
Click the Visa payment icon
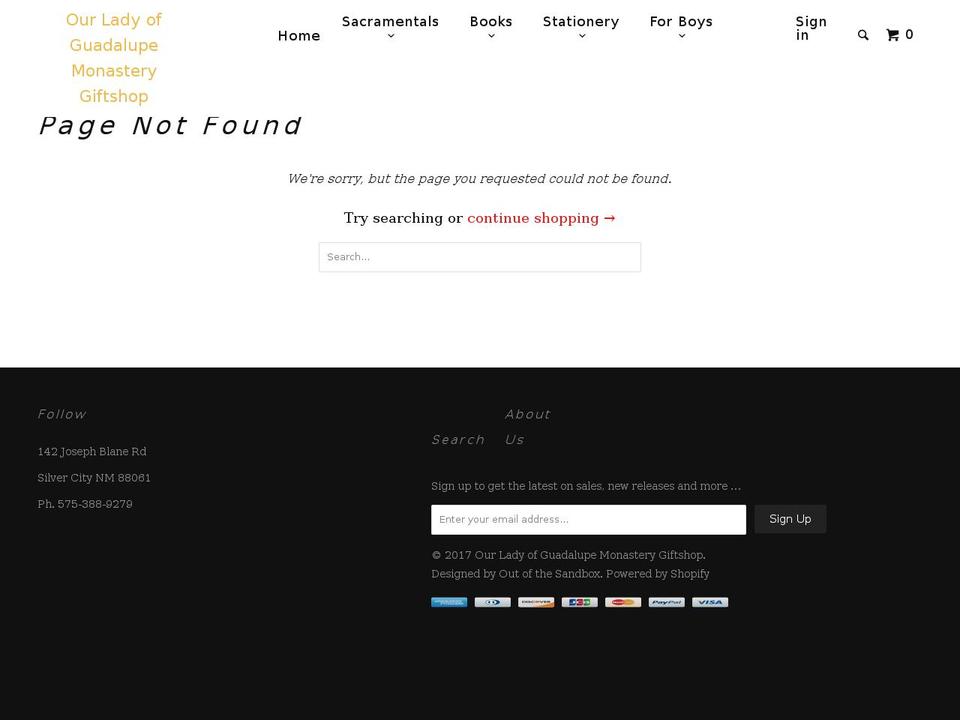[x=710, y=601]
